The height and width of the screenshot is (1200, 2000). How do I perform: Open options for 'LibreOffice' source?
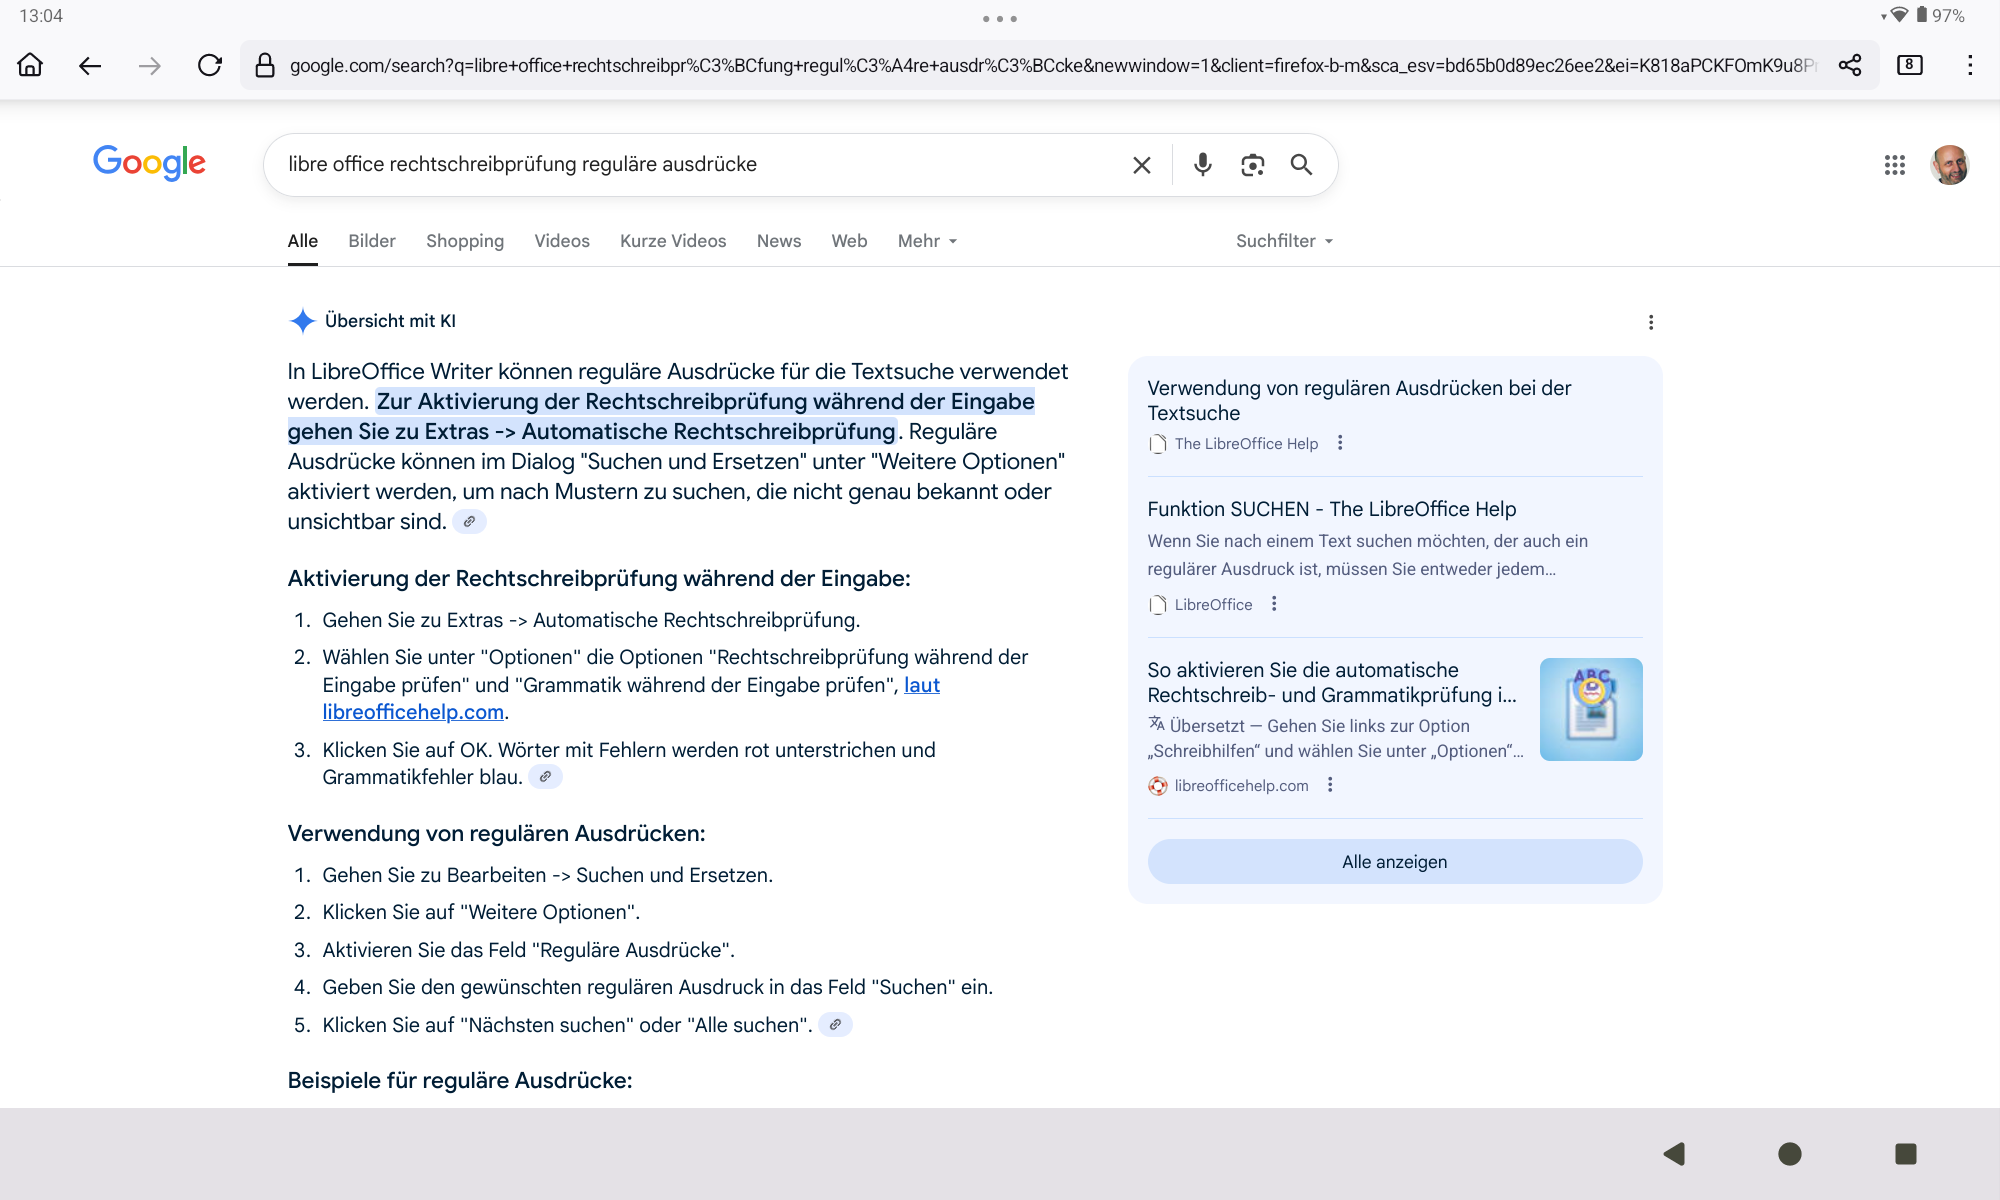[x=1274, y=604]
